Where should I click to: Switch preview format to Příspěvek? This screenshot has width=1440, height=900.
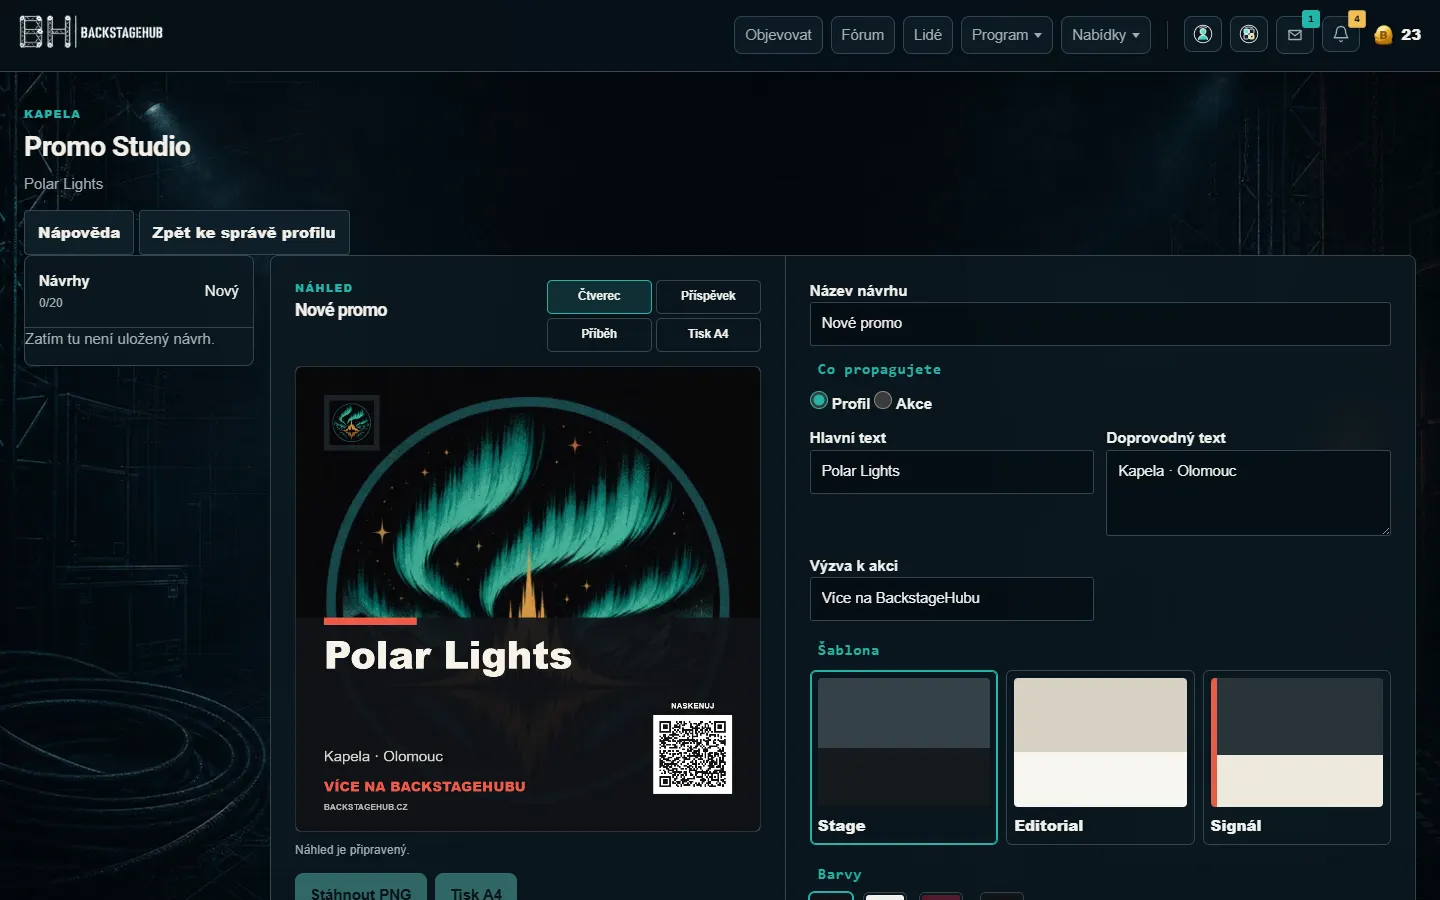pyautogui.click(x=708, y=296)
